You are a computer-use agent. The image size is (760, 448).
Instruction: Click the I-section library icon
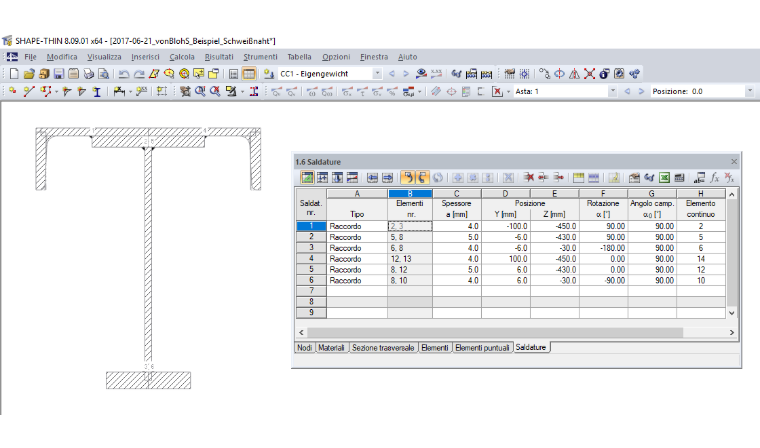[97, 91]
